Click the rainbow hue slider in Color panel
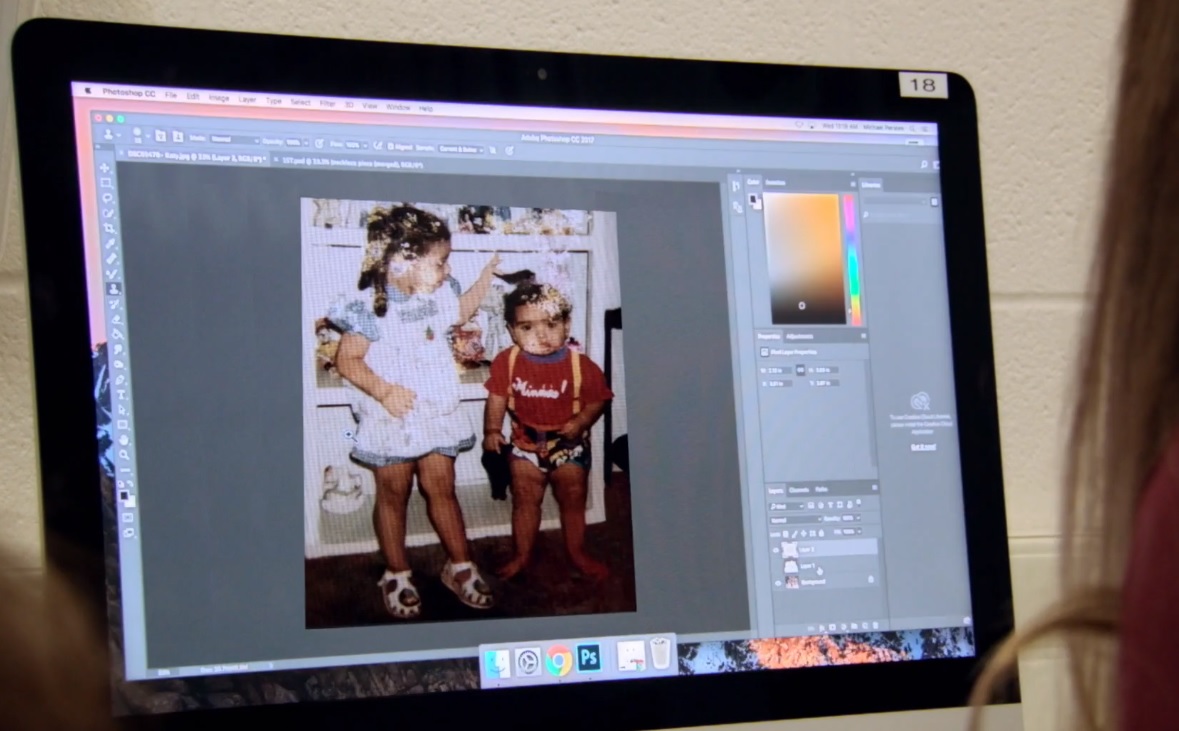This screenshot has width=1179, height=731. (x=851, y=258)
